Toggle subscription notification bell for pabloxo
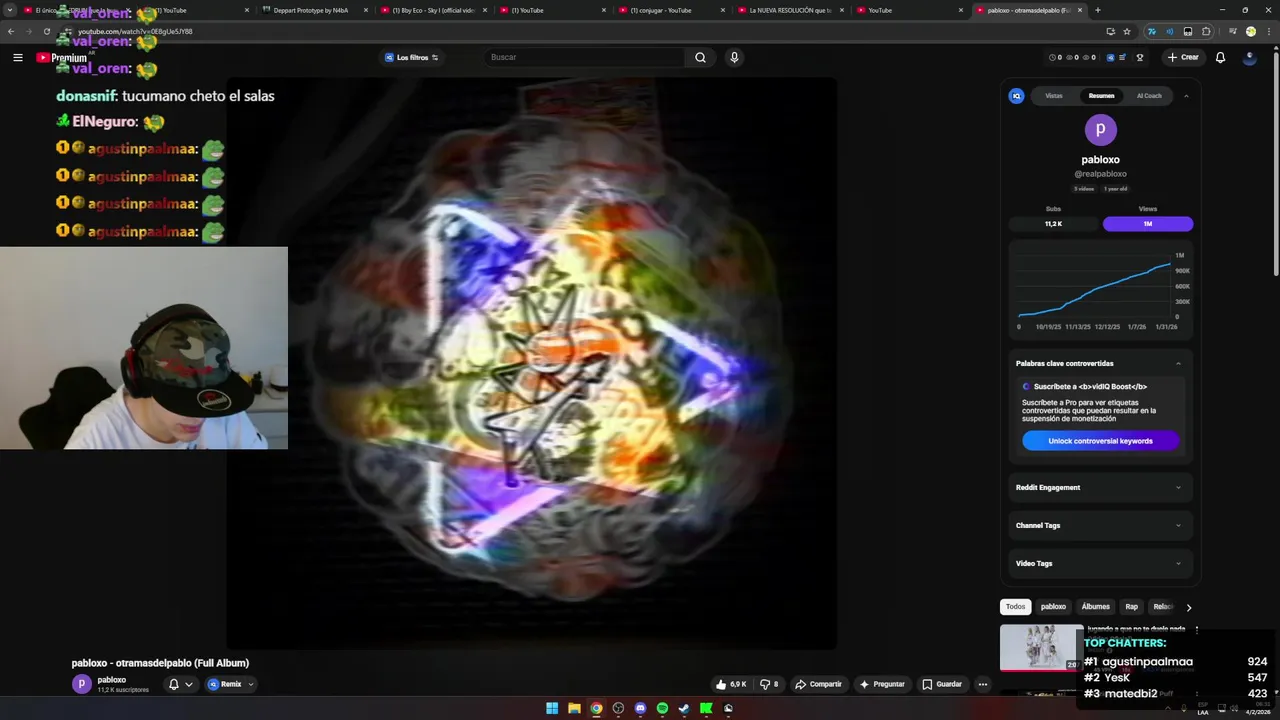The image size is (1280, 720). (x=180, y=684)
